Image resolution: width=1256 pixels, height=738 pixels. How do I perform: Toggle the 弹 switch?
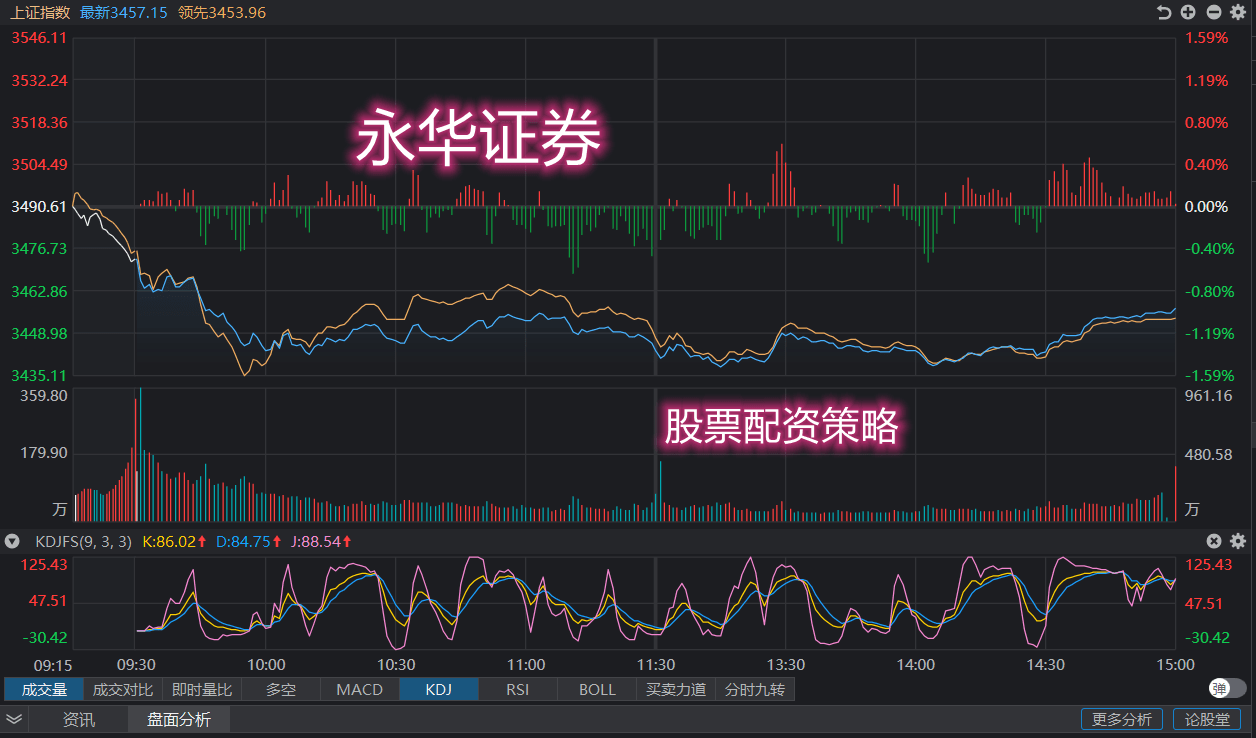click(x=1227, y=688)
